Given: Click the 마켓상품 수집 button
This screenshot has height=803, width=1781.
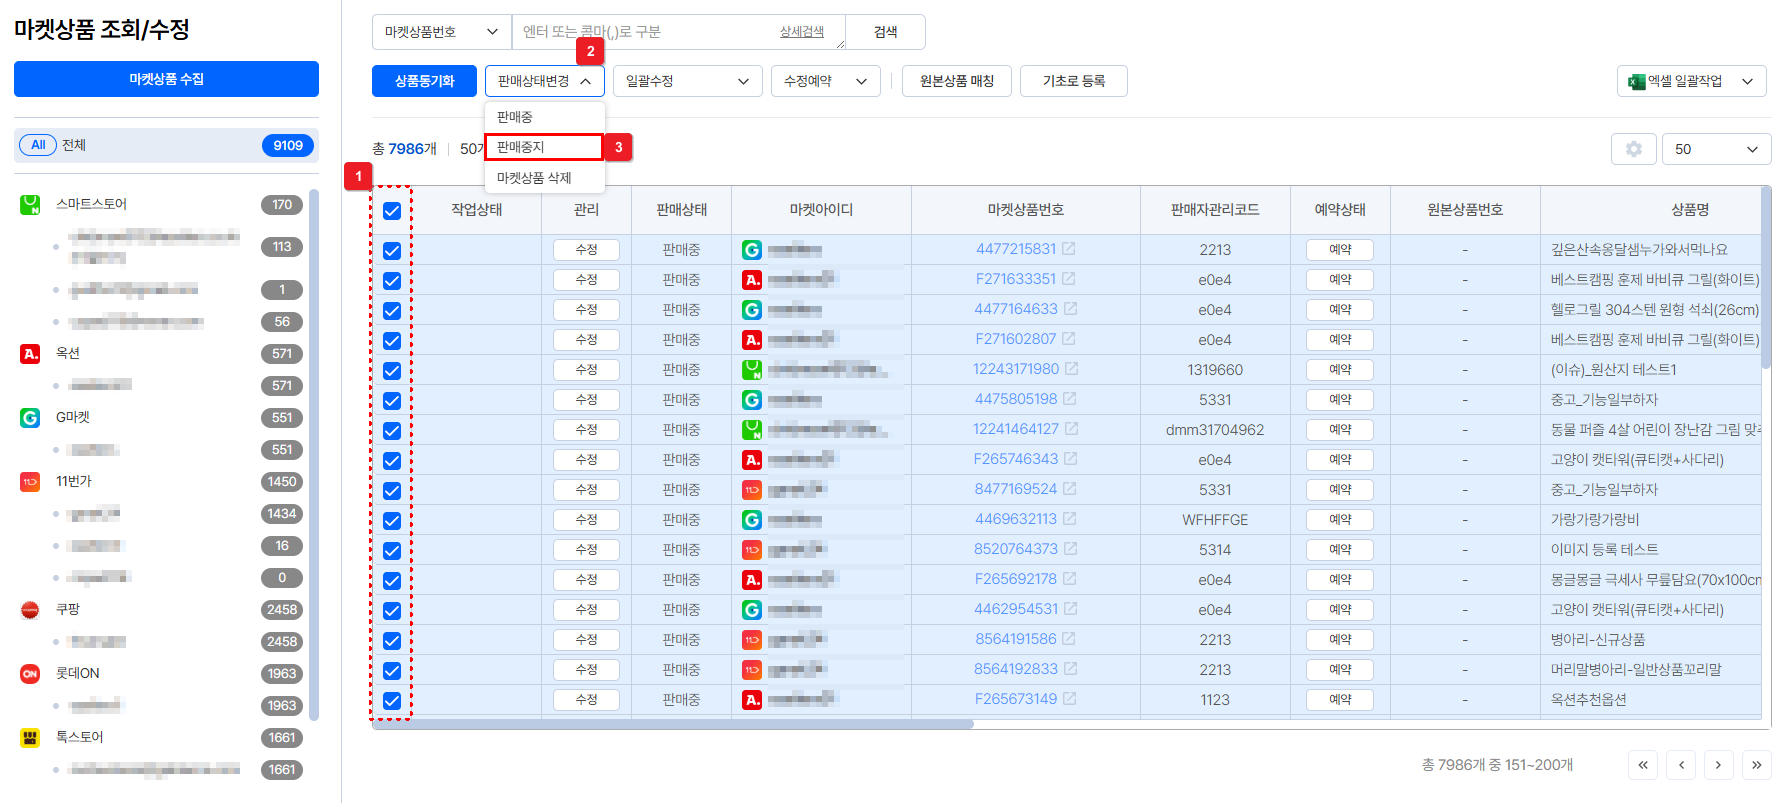Looking at the screenshot, I should [x=166, y=79].
